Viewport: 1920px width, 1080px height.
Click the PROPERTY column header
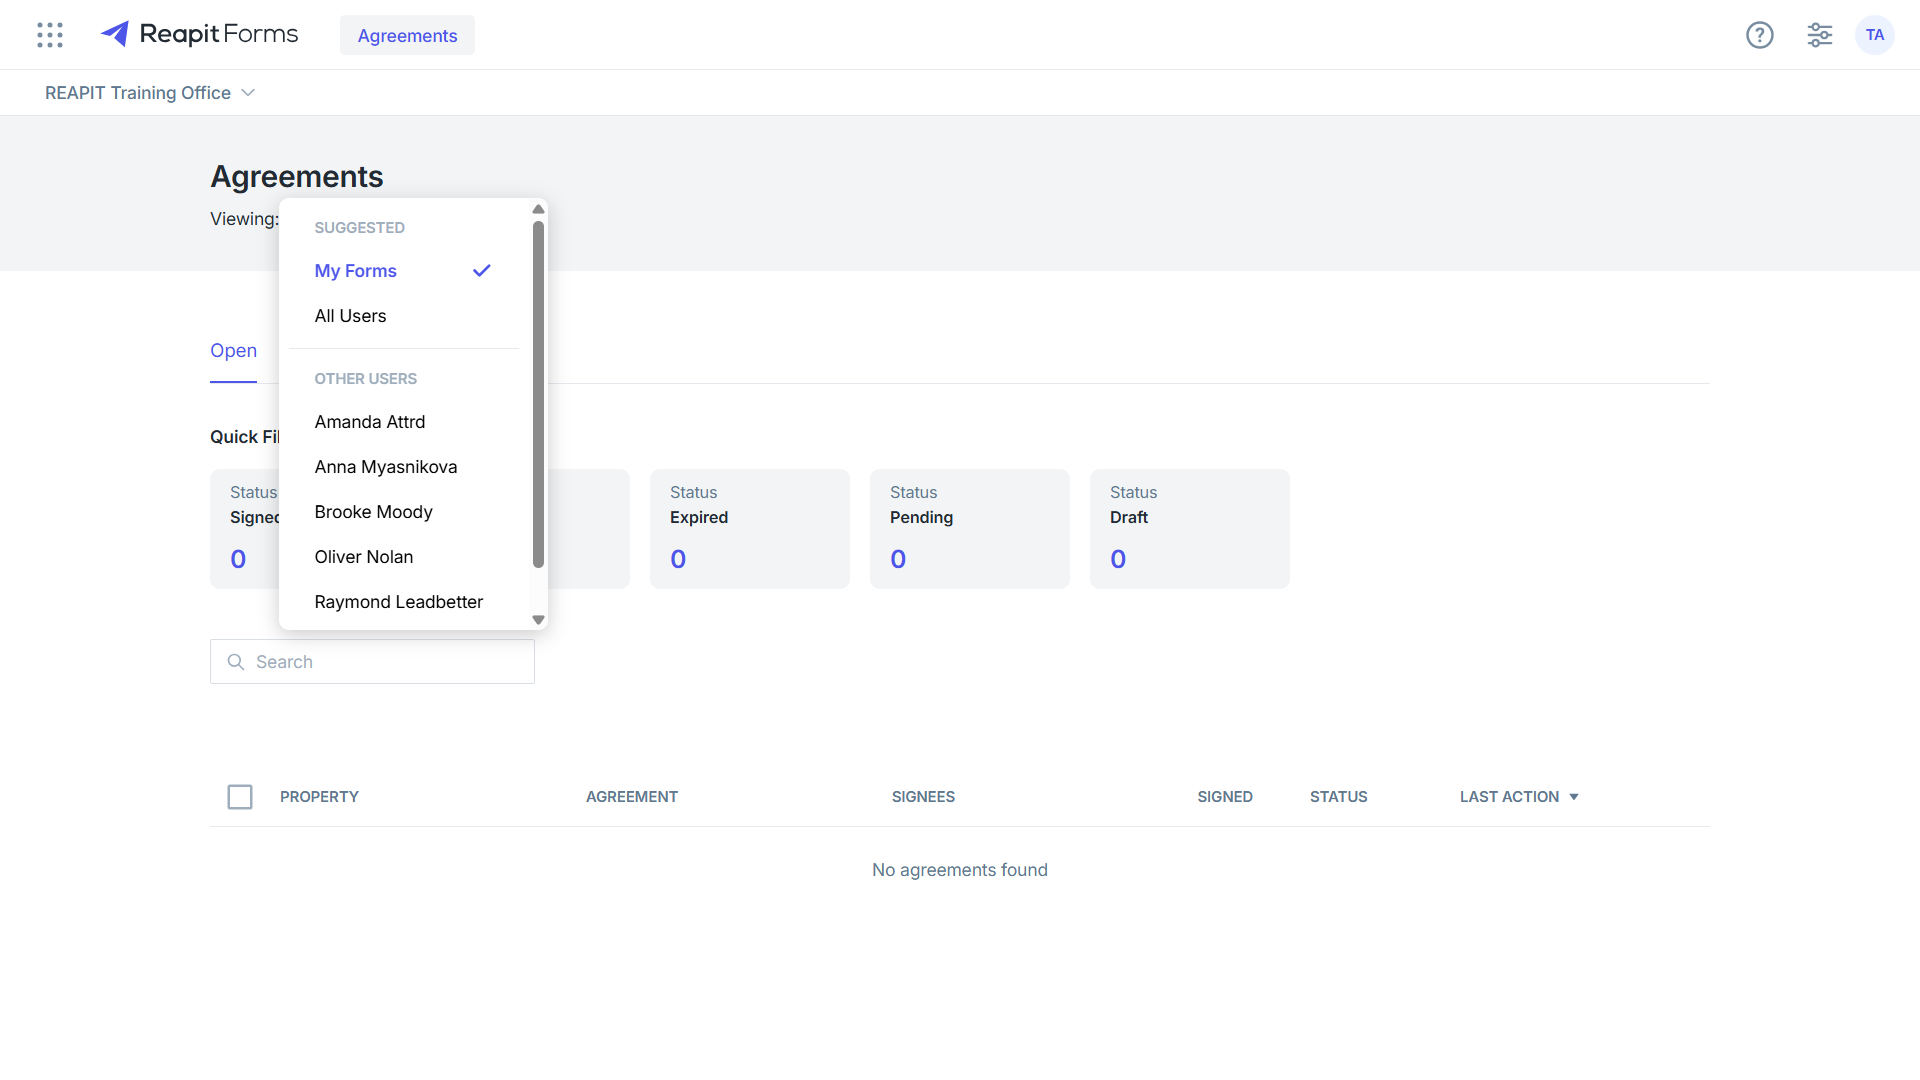[319, 797]
